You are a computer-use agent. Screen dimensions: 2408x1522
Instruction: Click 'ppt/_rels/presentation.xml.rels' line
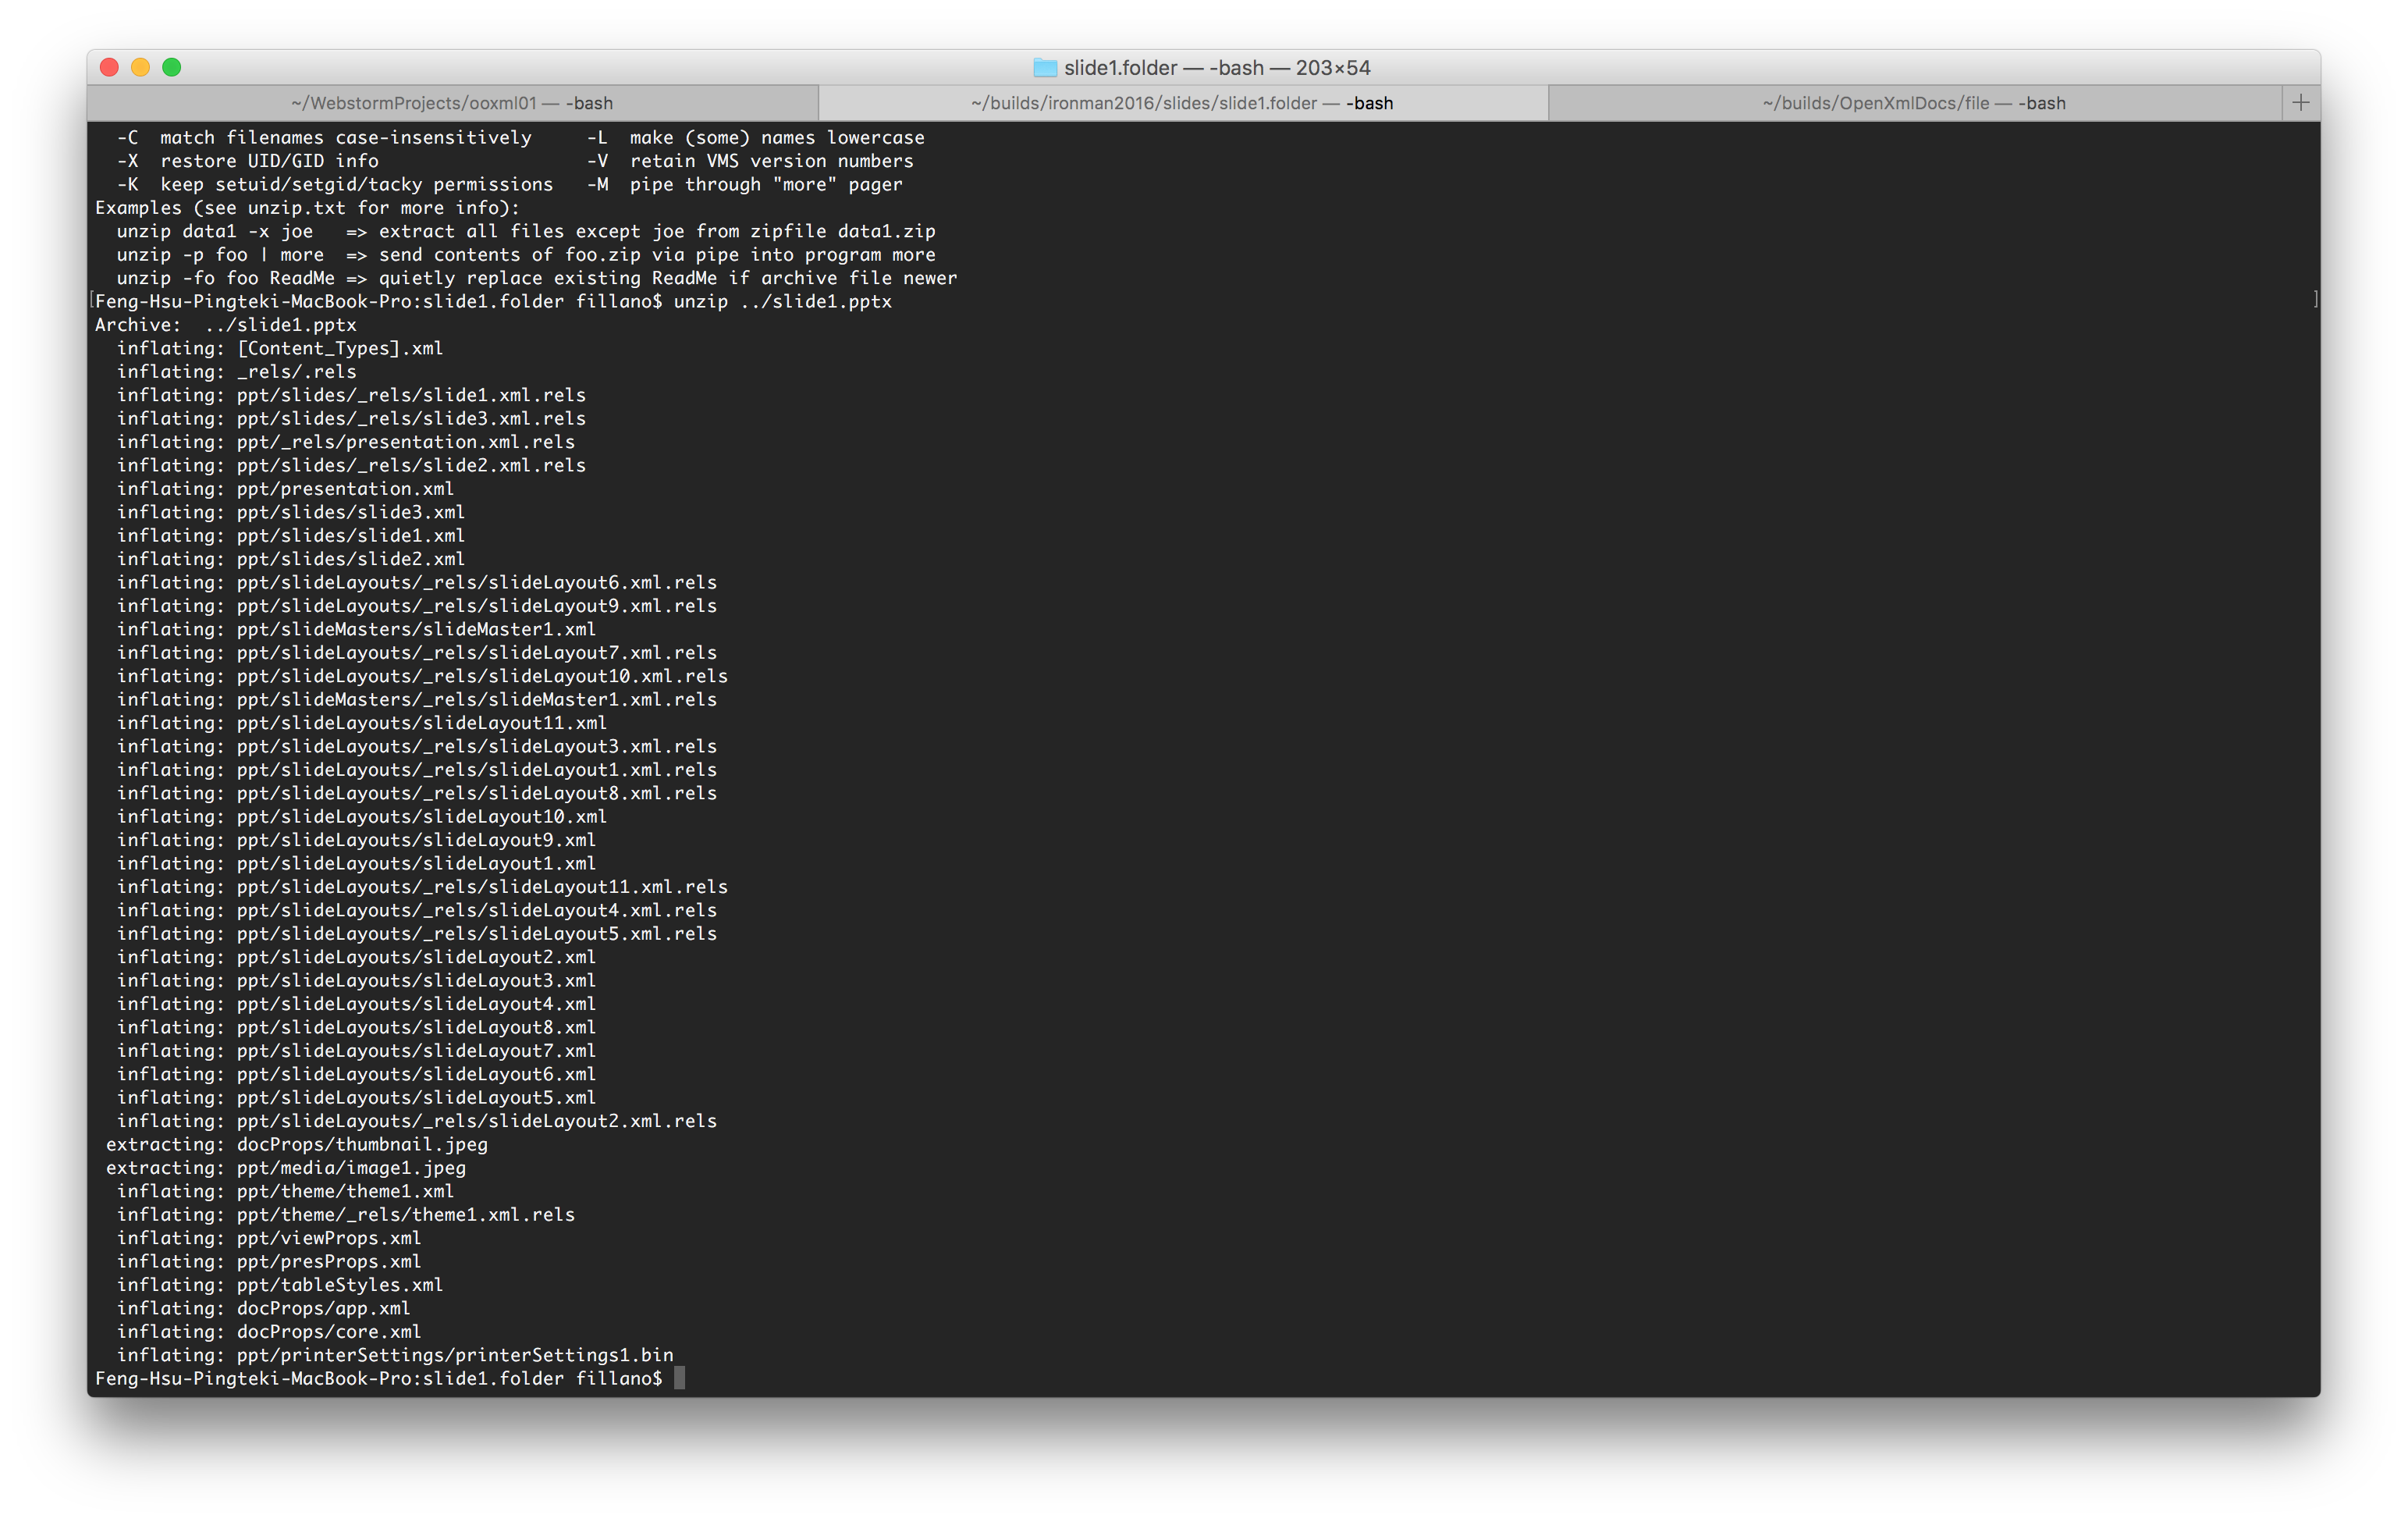click(346, 442)
